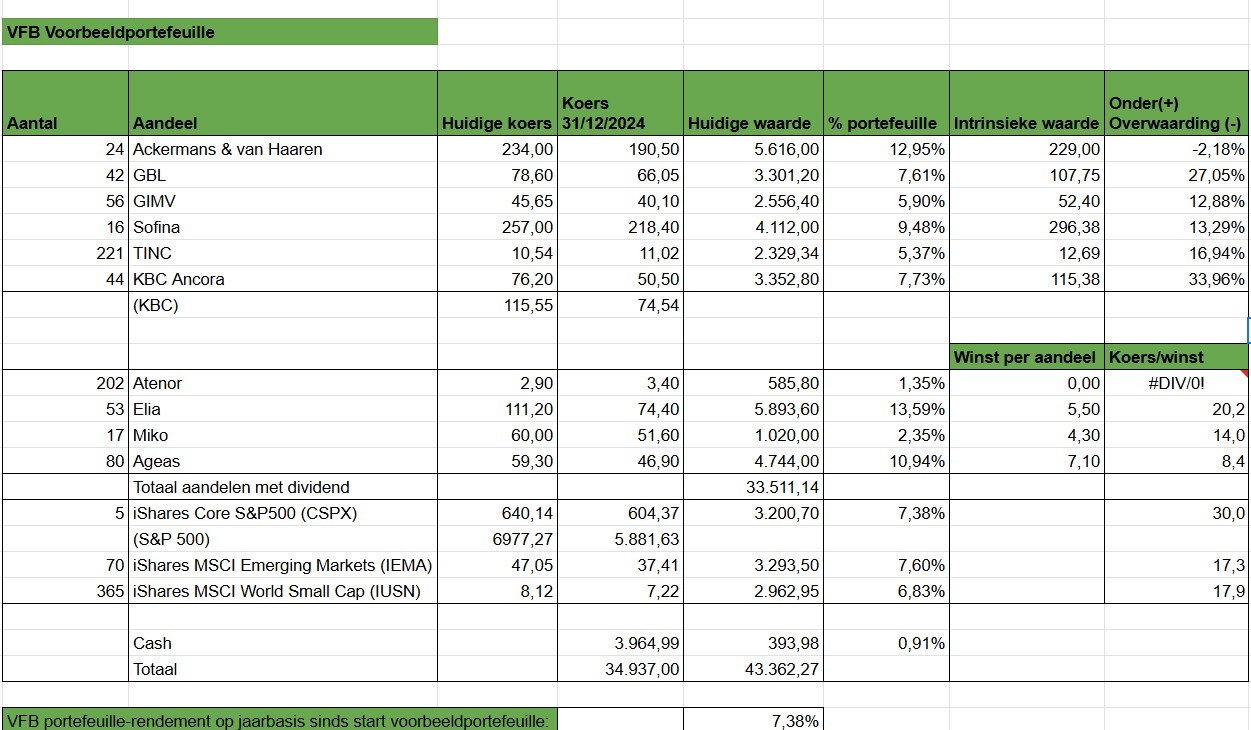Screen dimensions: 1251x730
Task: Click the KBC Ancora name cell
Action: pyautogui.click(x=282, y=279)
